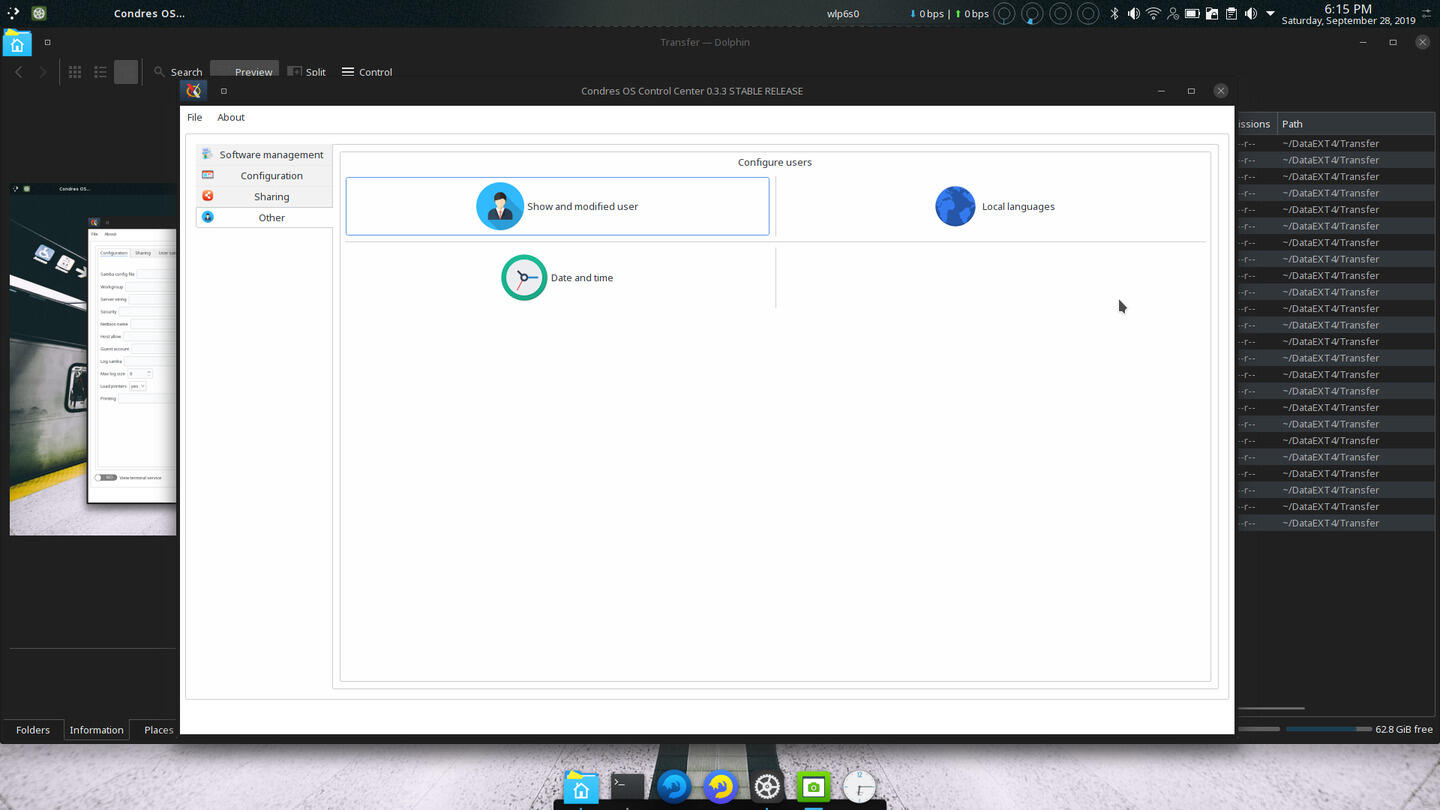The image size is (1440, 810).
Task: Open the File menu
Action: pyautogui.click(x=195, y=117)
